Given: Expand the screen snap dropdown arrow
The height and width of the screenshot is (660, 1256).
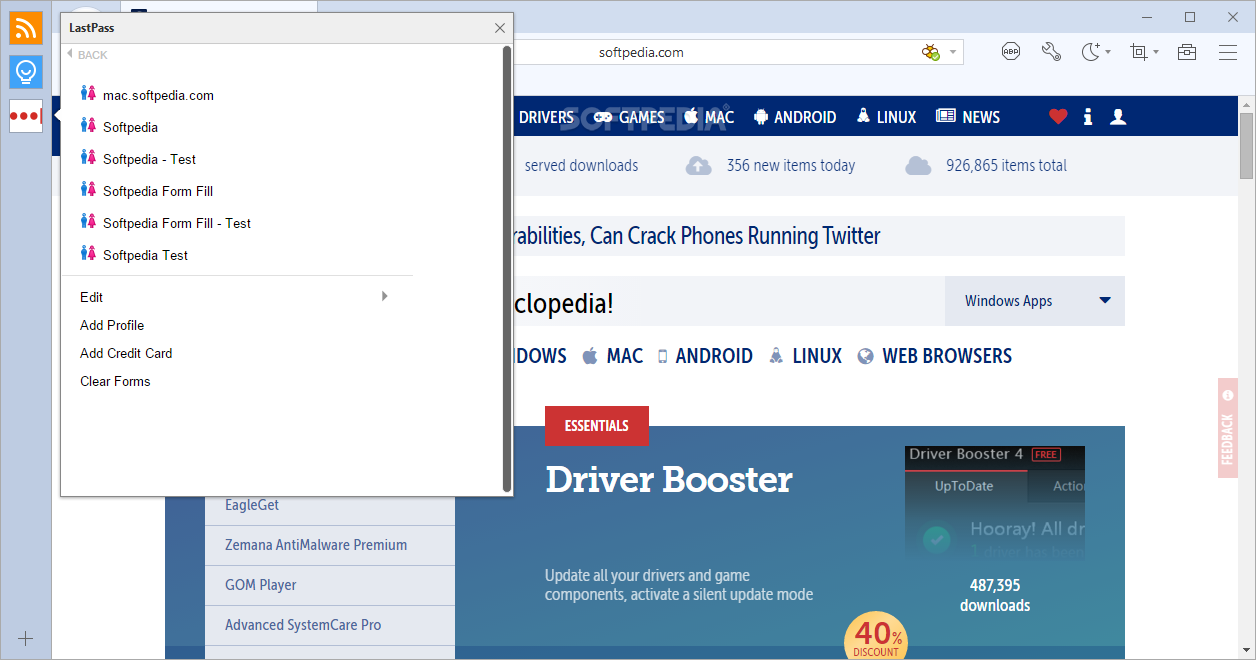Looking at the screenshot, I should [x=1156, y=52].
